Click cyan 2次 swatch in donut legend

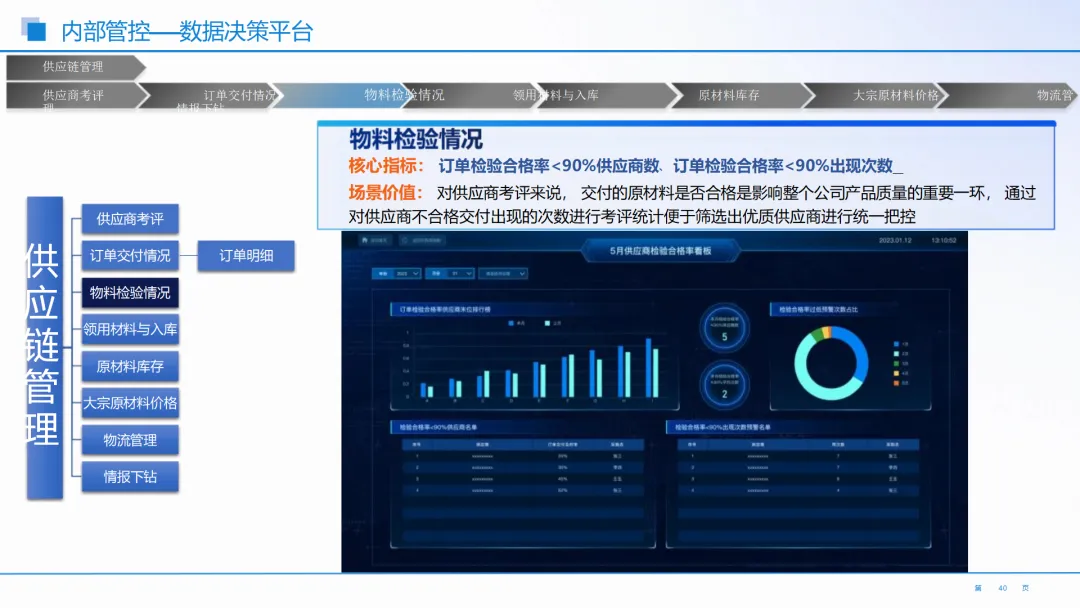[x=896, y=353]
